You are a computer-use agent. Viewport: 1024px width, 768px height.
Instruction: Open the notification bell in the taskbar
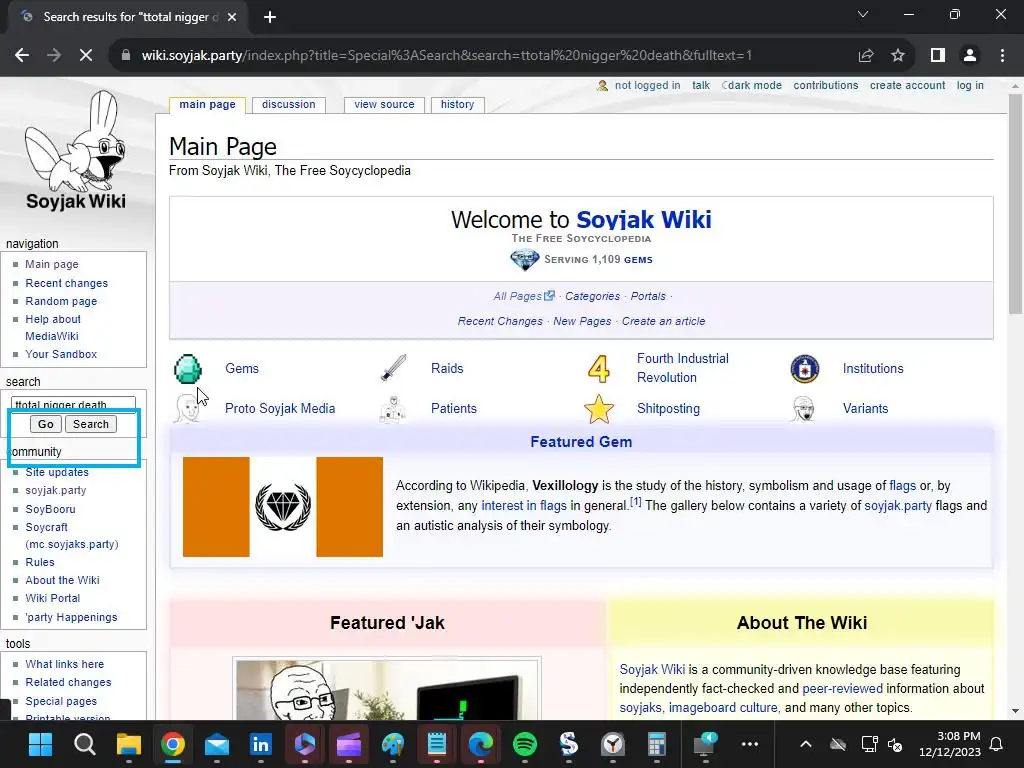997,744
